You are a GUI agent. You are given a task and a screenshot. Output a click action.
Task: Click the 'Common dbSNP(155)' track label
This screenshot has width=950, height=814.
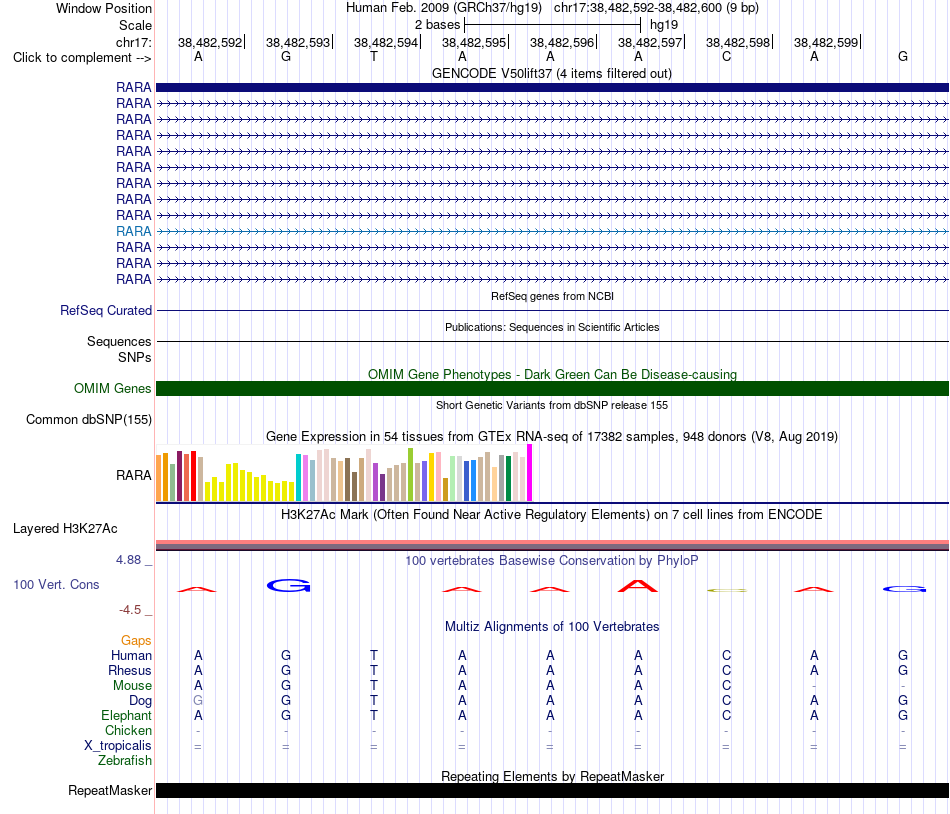click(x=88, y=420)
